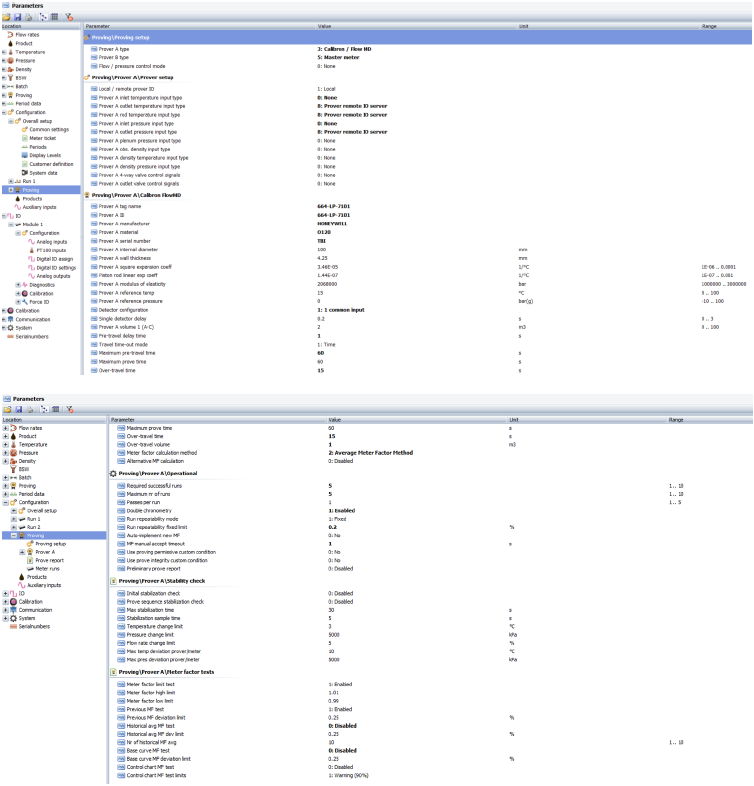The width and height of the screenshot is (754, 786).
Task: Click the tree view icon in top window toolbar
Action: (x=44, y=17)
